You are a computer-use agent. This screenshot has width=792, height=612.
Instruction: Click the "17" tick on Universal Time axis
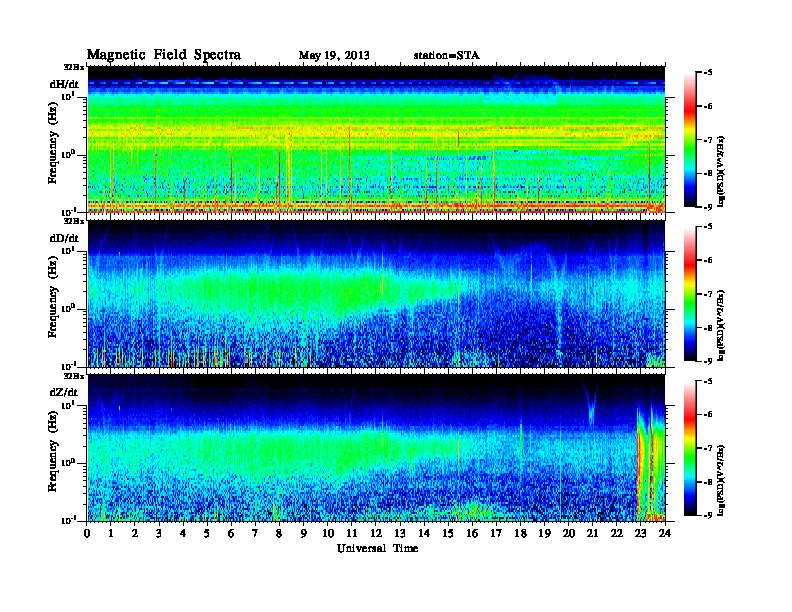pyautogui.click(x=497, y=533)
